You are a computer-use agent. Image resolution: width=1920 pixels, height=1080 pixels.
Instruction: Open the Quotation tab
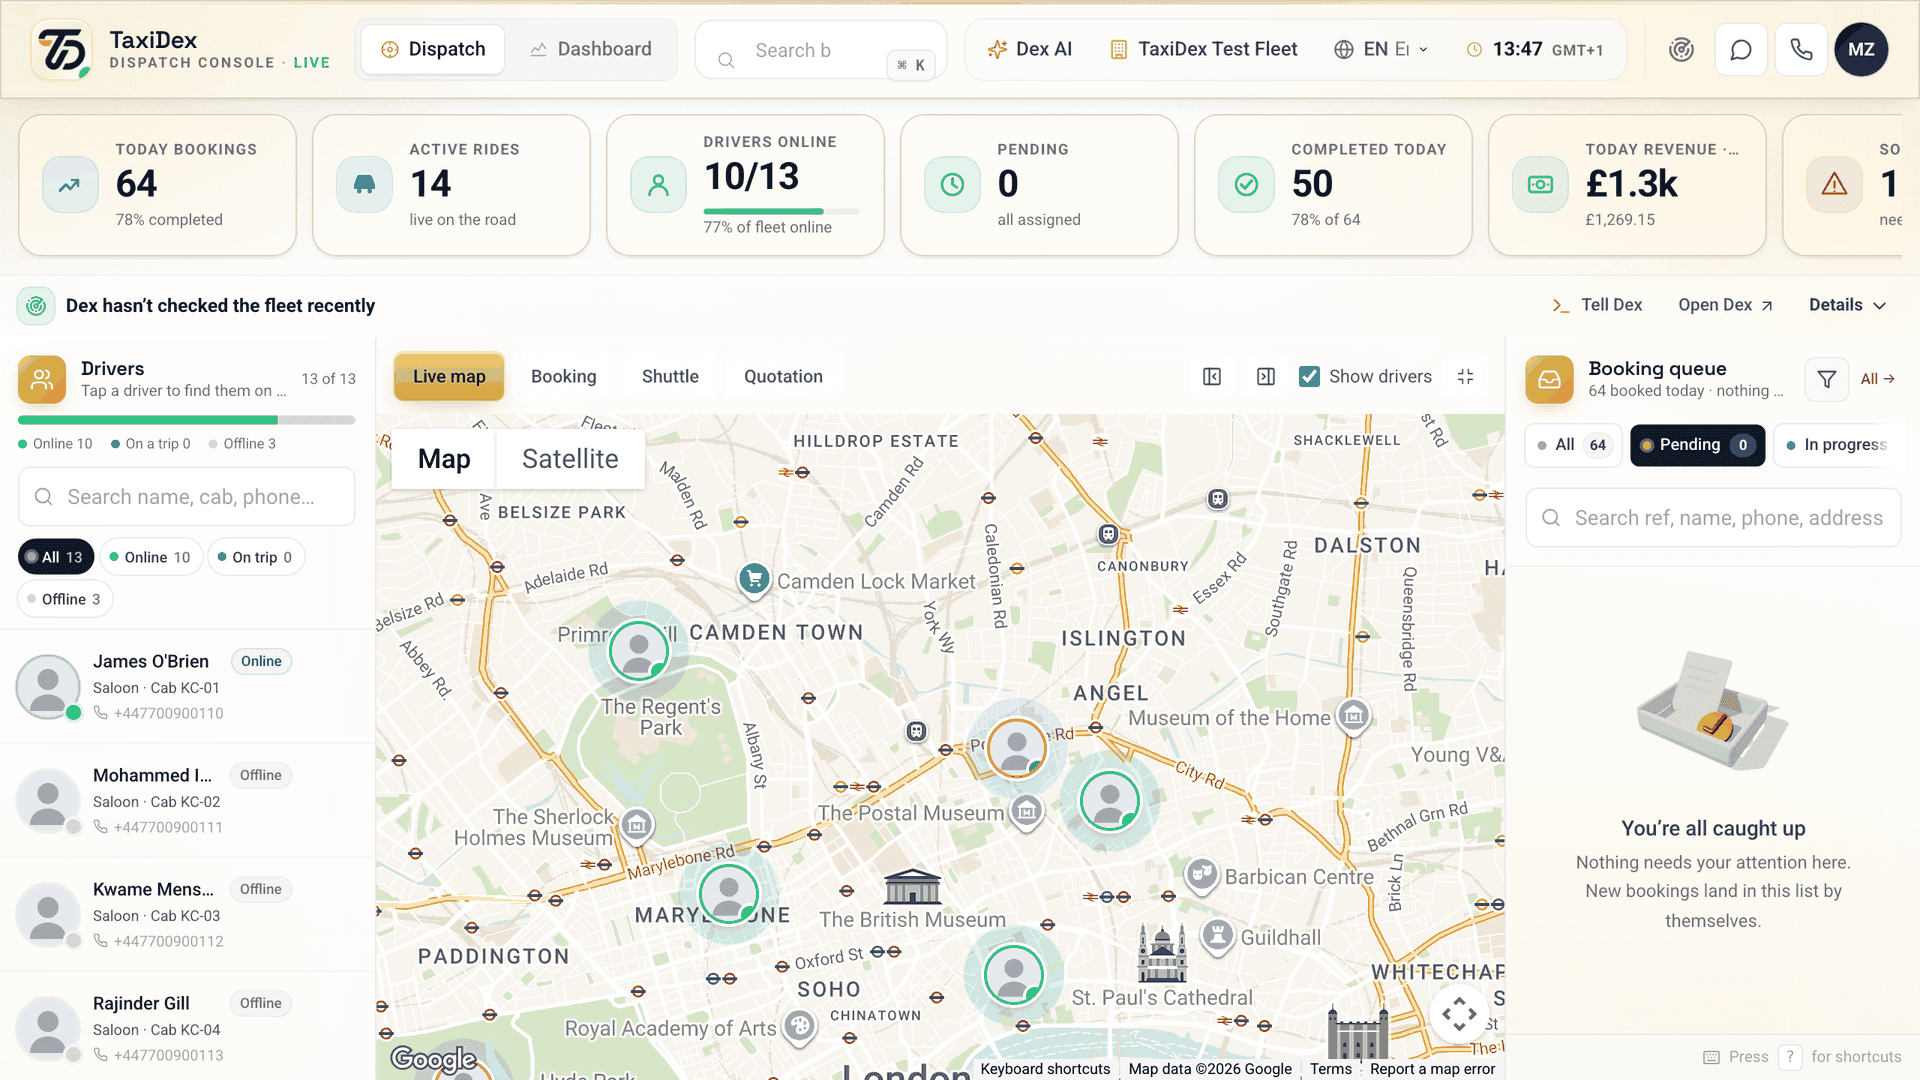(x=783, y=377)
